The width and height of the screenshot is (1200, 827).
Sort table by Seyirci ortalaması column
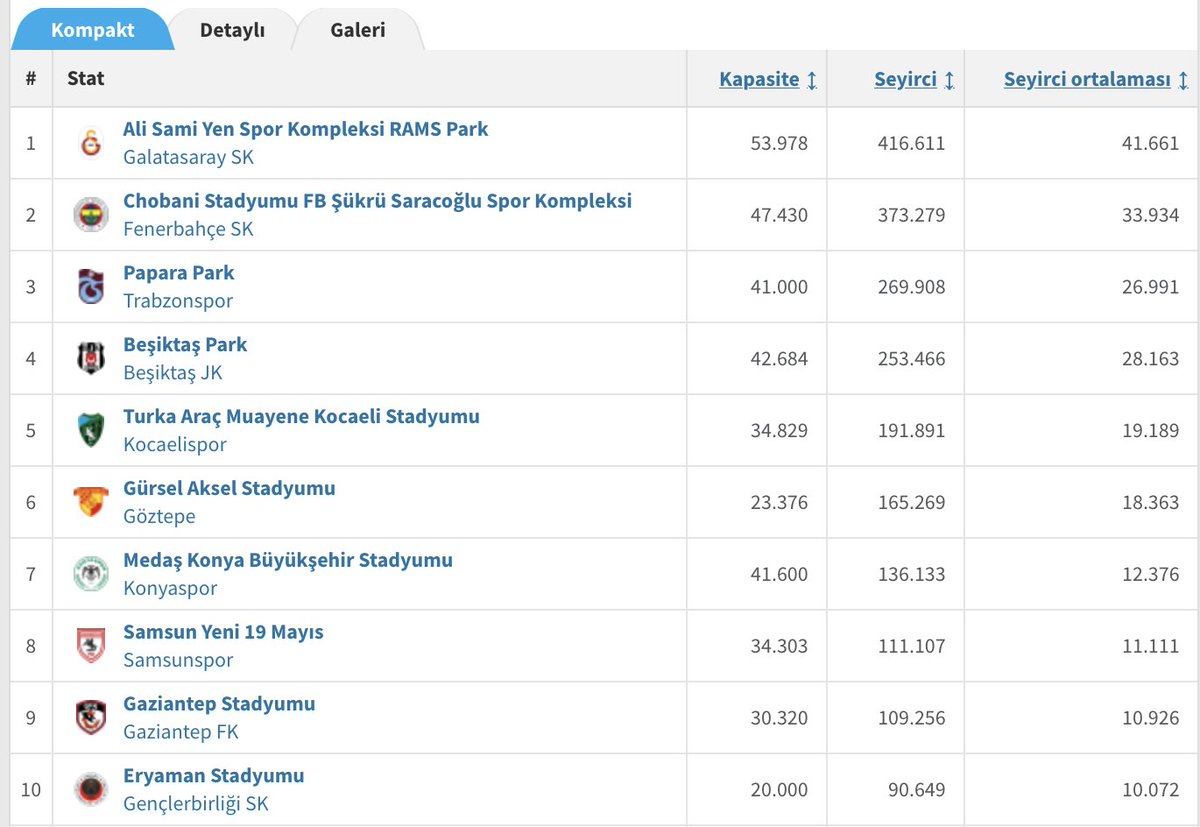pos(1096,80)
